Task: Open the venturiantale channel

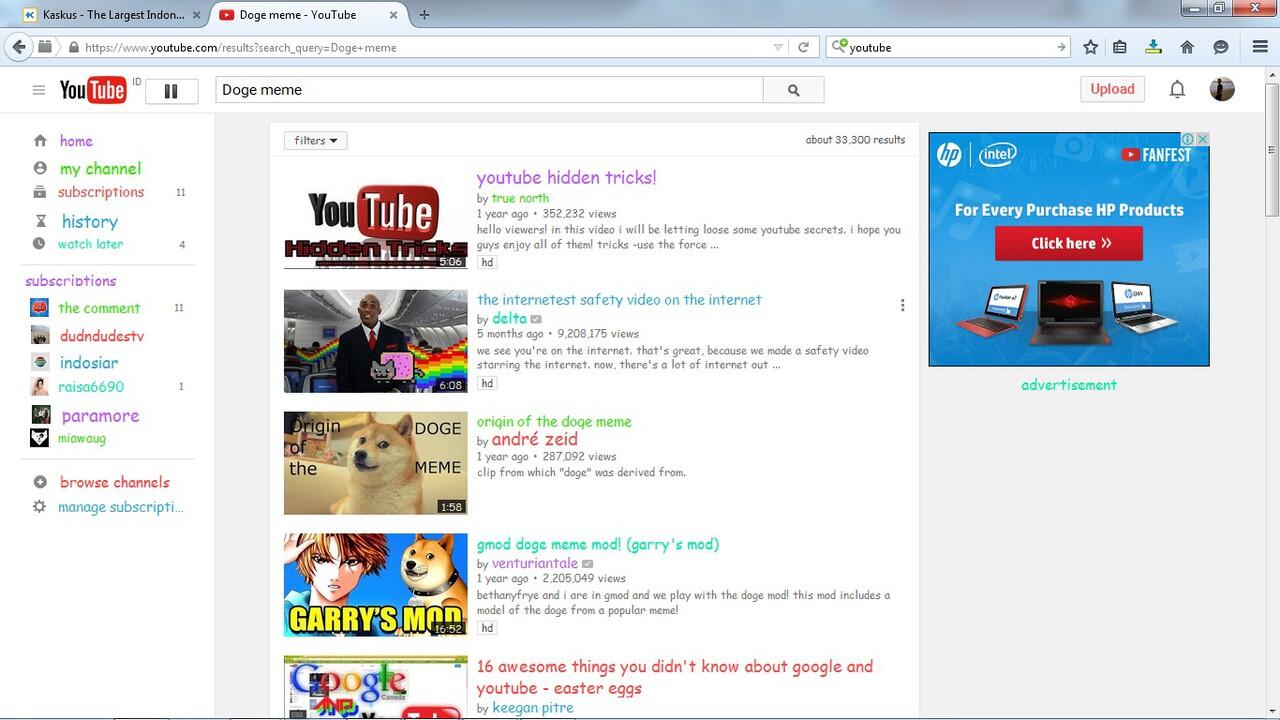Action: [x=535, y=563]
